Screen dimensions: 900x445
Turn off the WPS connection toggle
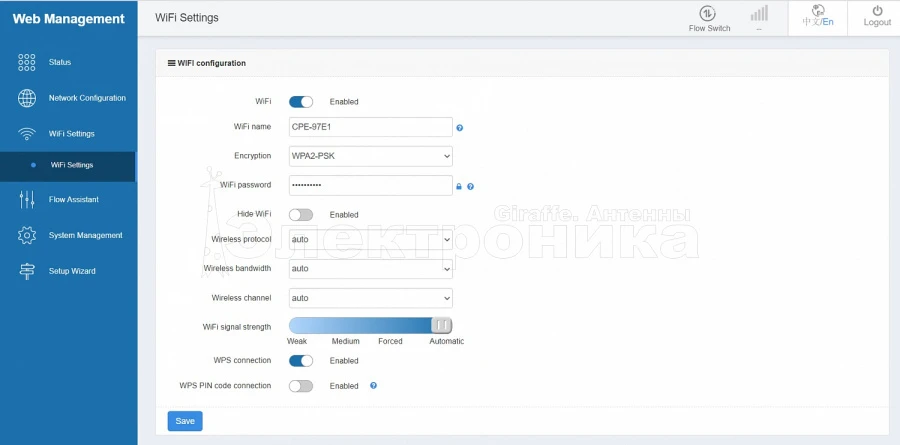point(301,360)
